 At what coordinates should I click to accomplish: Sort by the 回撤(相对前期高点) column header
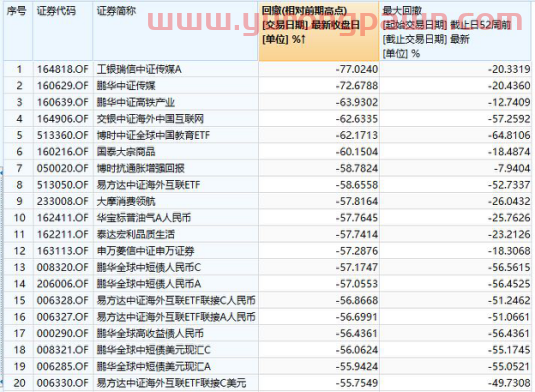[319, 31]
